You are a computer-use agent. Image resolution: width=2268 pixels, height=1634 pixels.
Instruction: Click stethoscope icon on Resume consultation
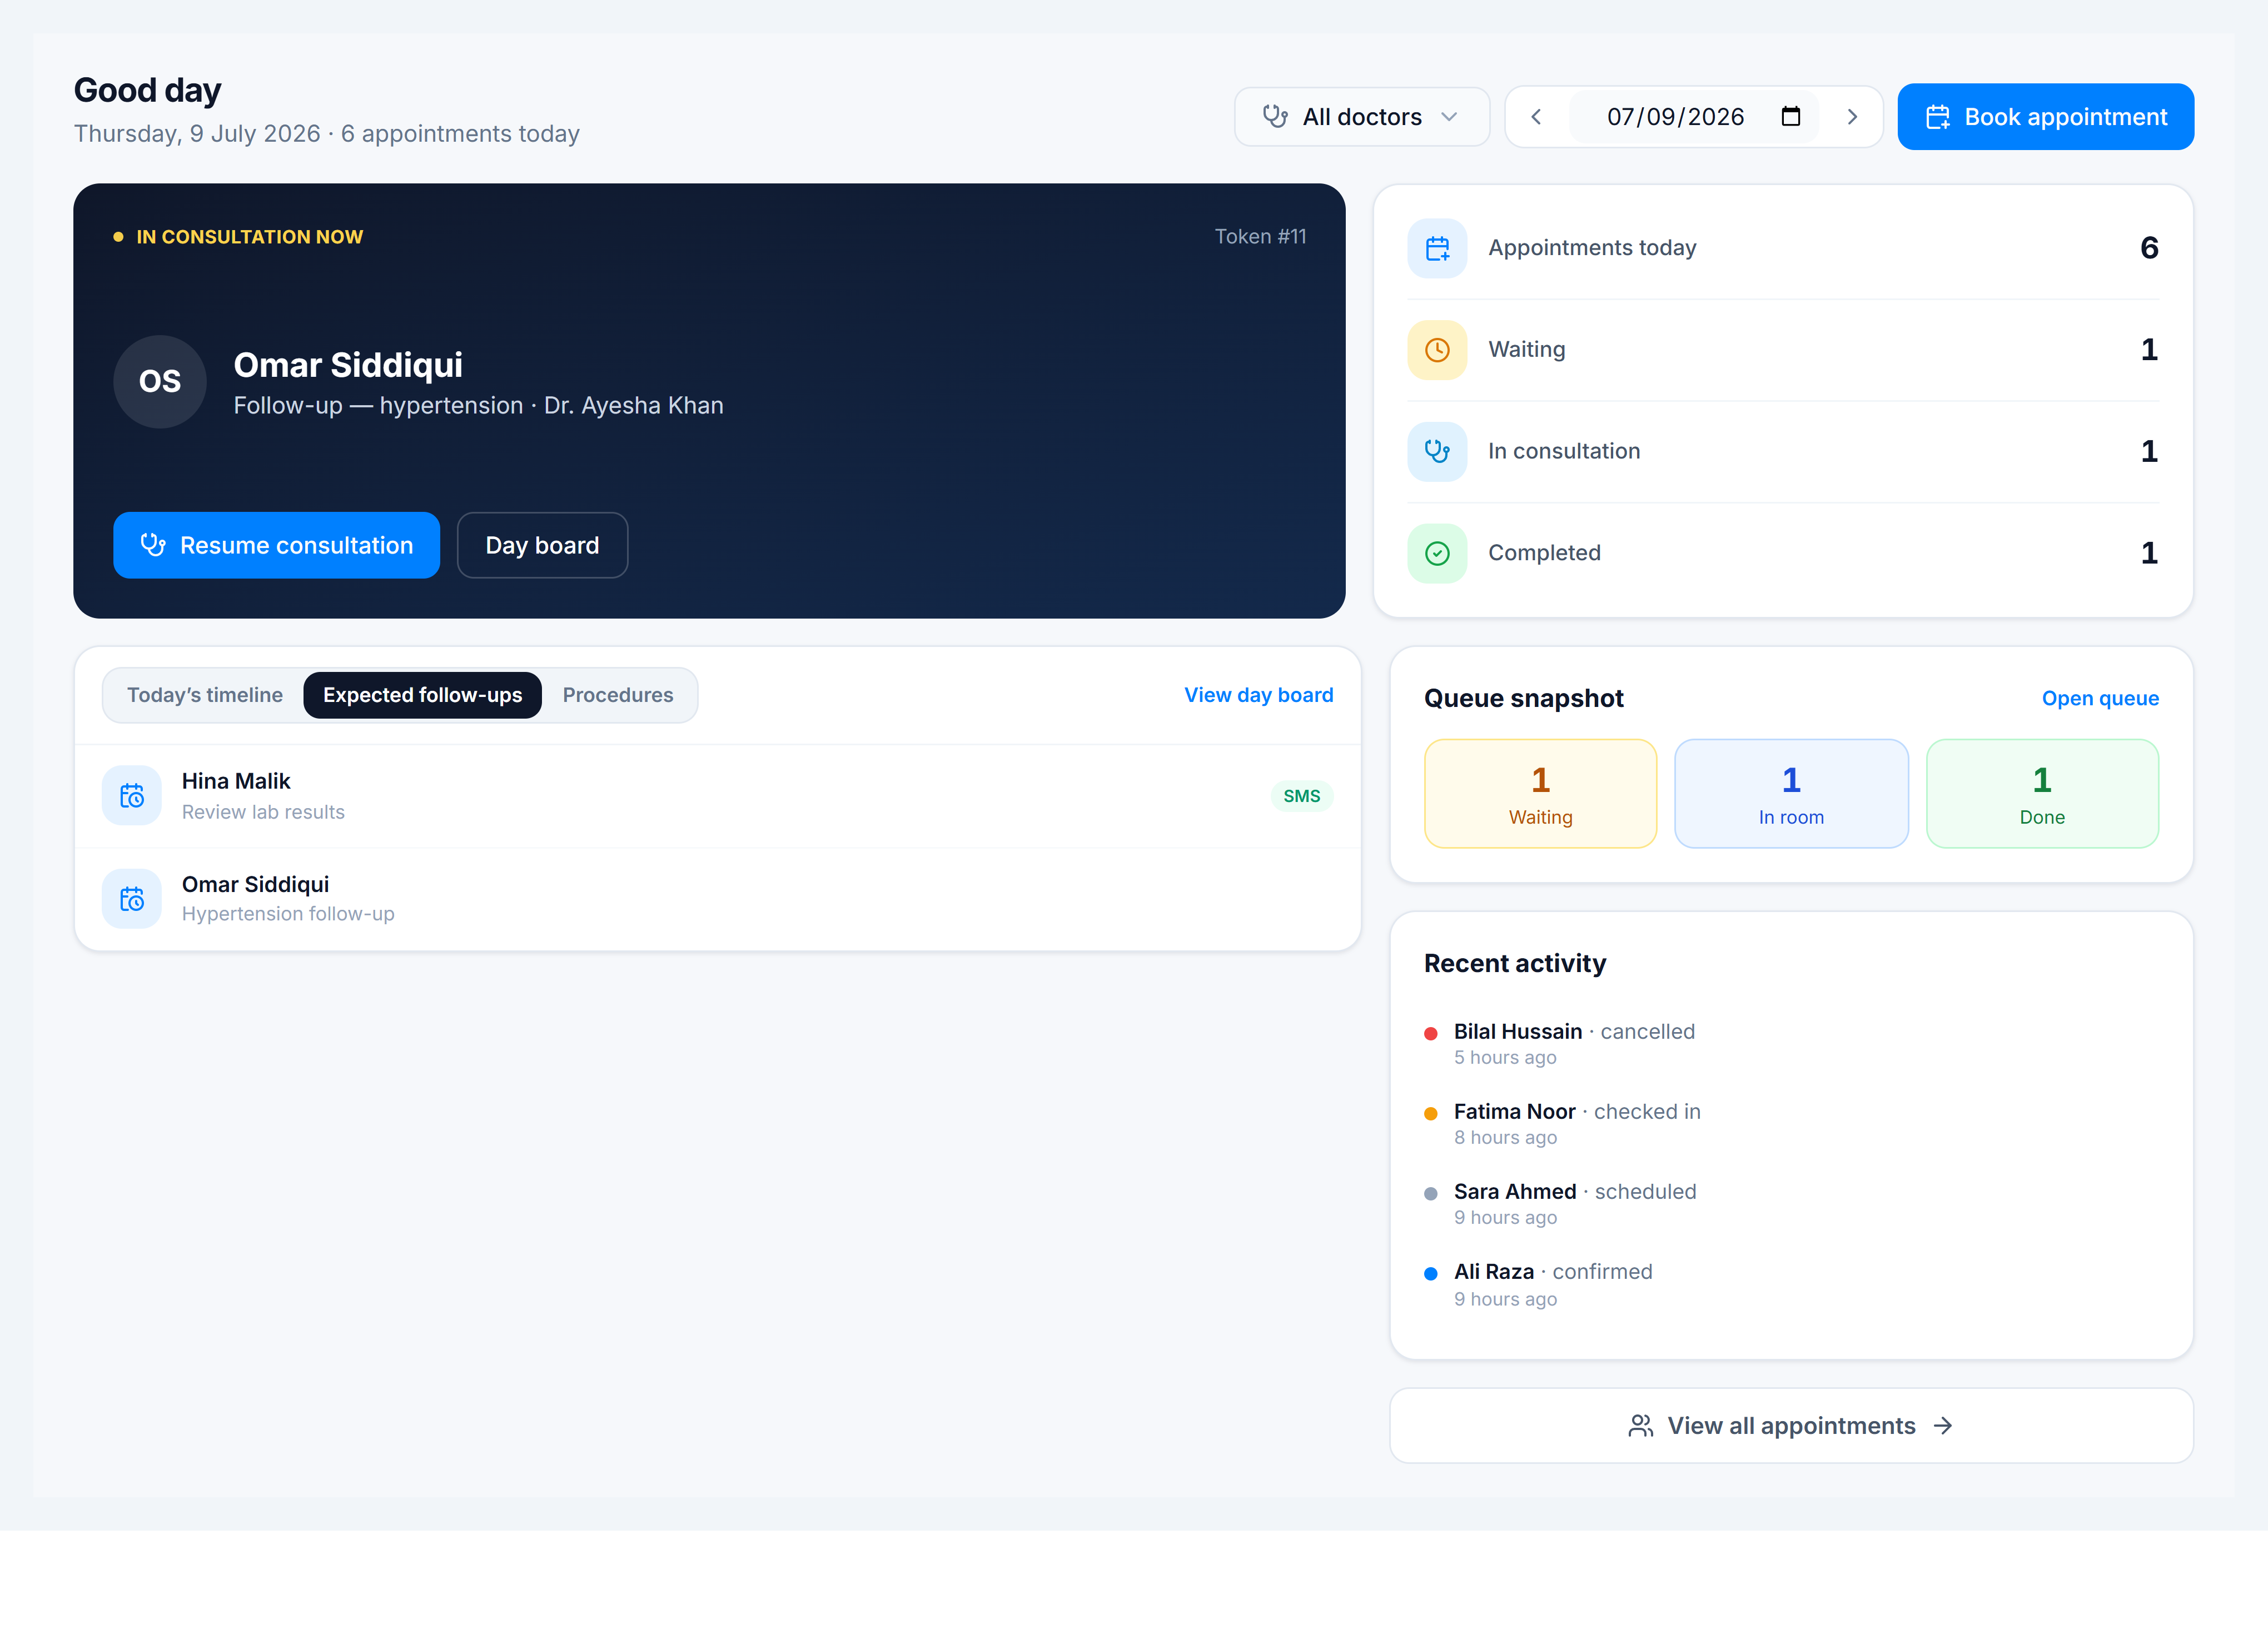pyautogui.click(x=153, y=545)
